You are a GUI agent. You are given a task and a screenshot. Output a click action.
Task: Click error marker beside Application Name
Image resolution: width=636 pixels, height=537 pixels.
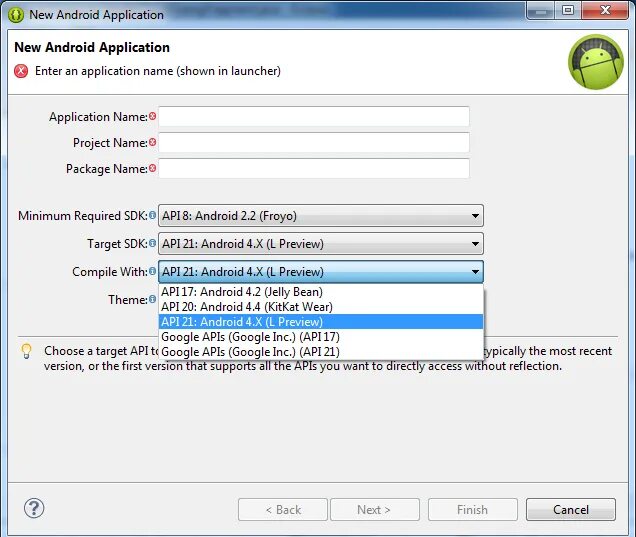(152, 116)
